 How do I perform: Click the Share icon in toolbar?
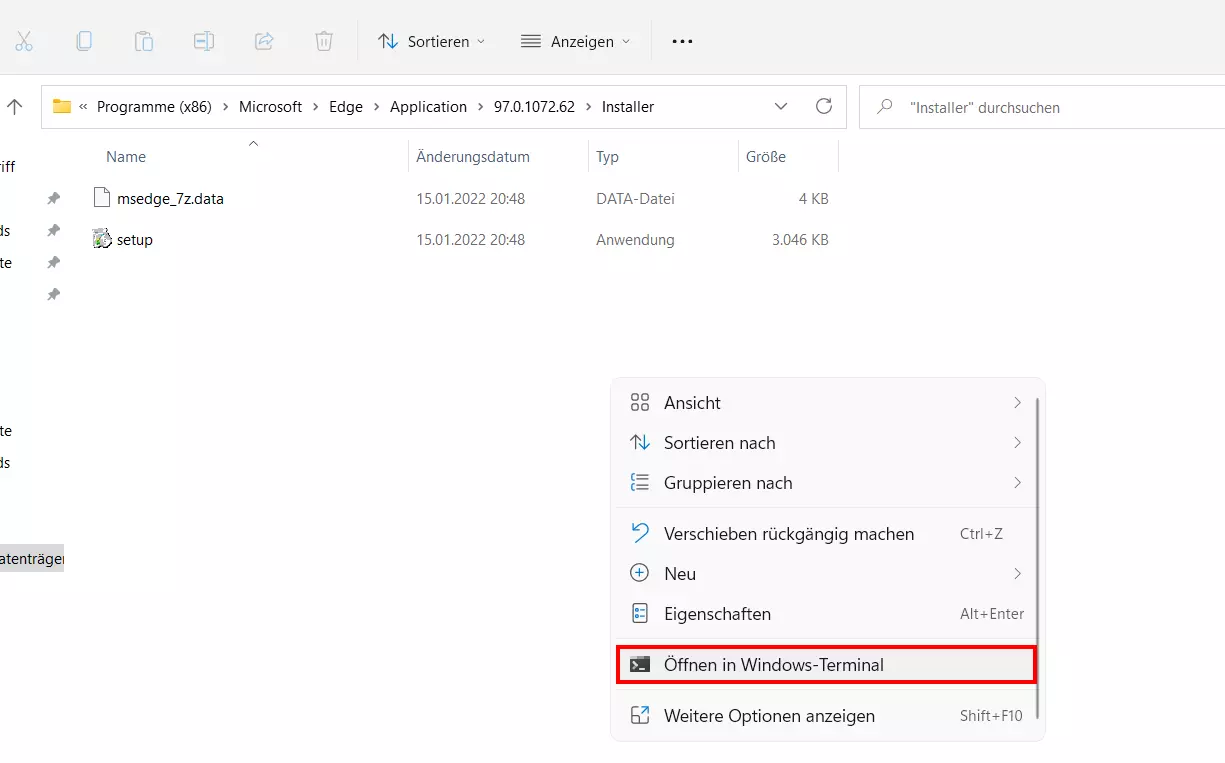pyautogui.click(x=264, y=41)
